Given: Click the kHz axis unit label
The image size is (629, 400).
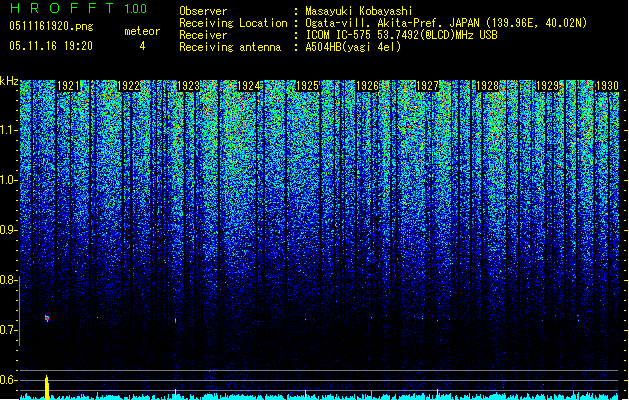Looking at the screenshot, I should point(9,81).
